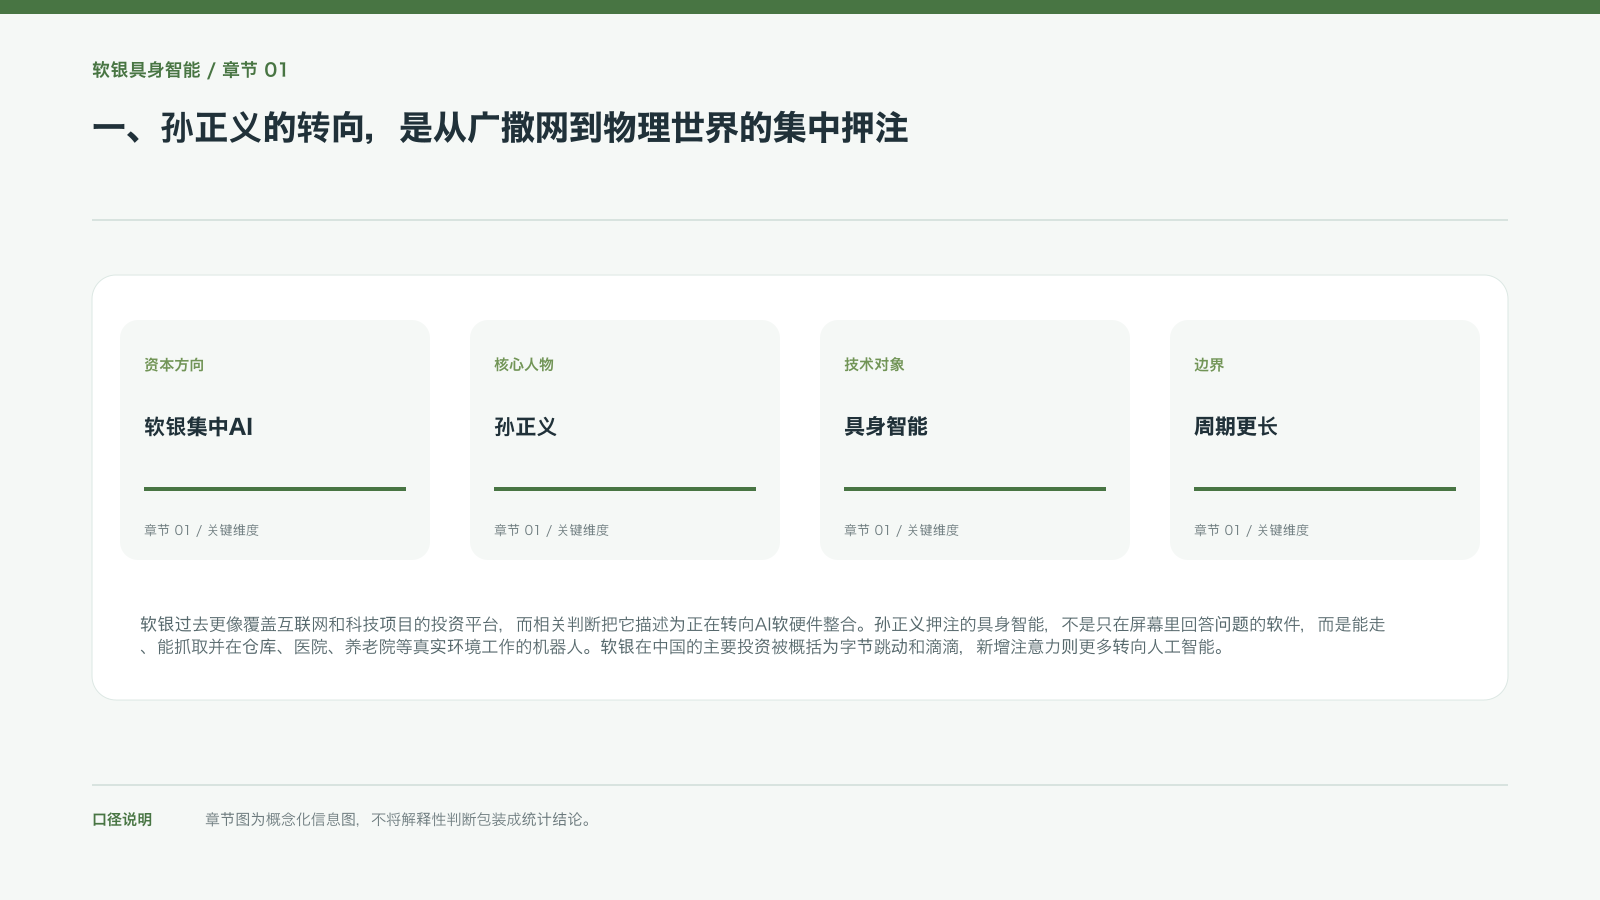Click the "口径说明" footer label
This screenshot has height=900, width=1600.
coord(122,820)
